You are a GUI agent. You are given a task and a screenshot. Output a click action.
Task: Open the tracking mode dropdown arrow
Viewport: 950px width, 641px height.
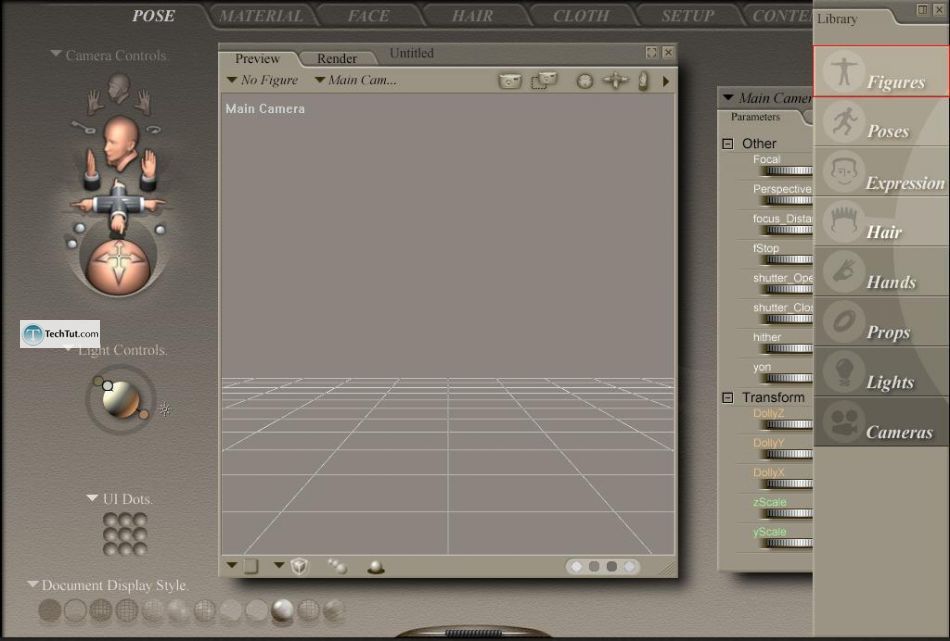click(x=279, y=565)
